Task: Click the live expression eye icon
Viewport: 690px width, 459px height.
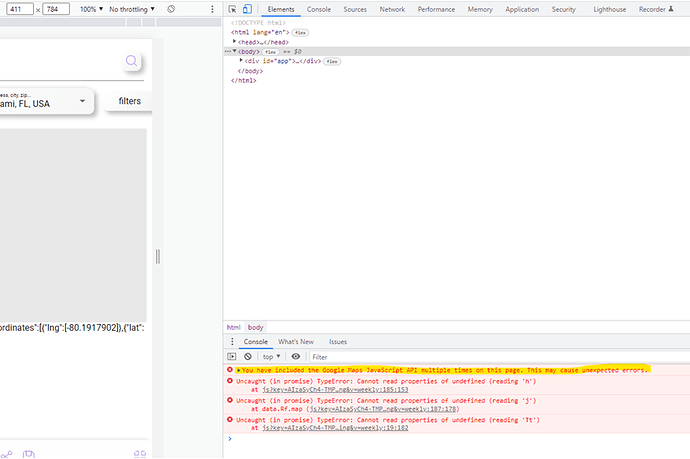Action: click(296, 356)
